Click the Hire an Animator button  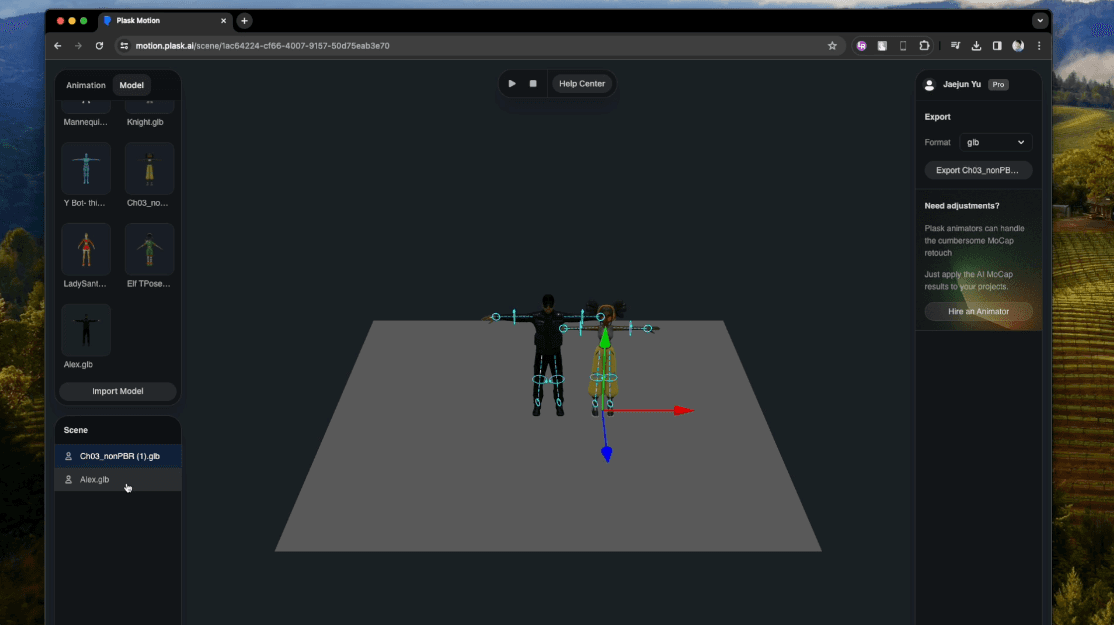pos(978,311)
